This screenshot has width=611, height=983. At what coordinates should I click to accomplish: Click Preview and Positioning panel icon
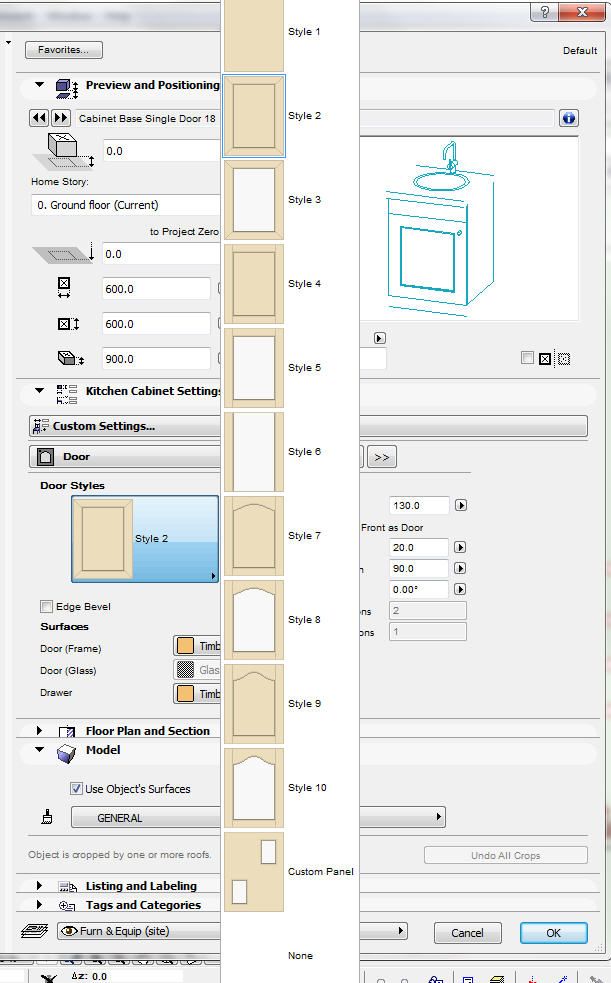(66, 88)
